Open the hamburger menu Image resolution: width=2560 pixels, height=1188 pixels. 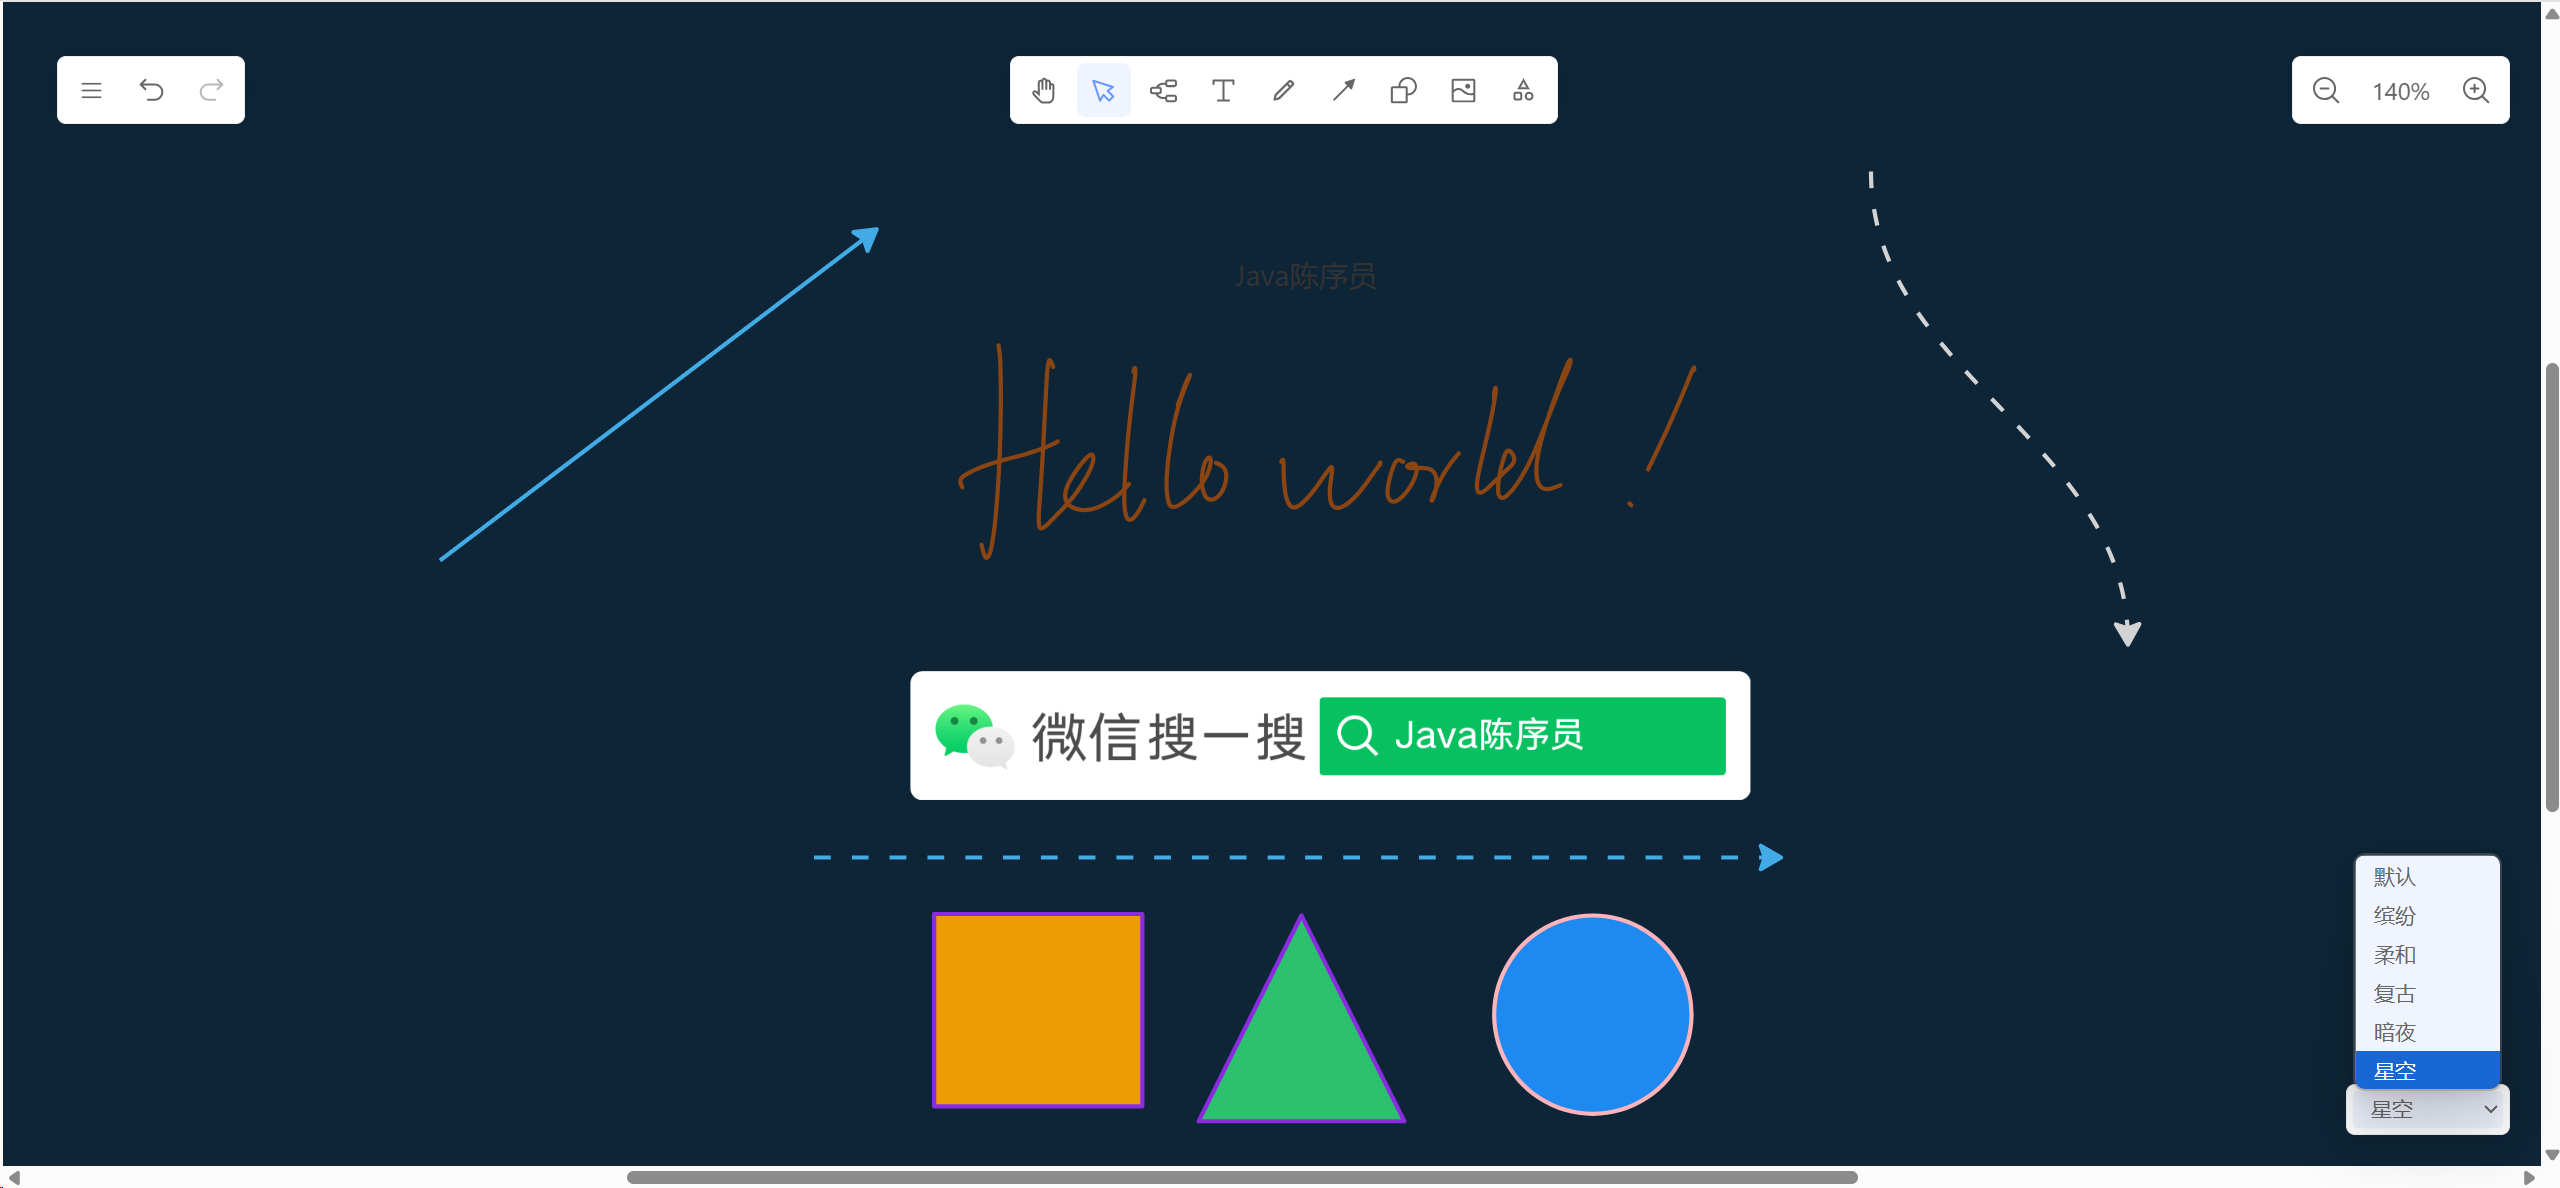[91, 91]
